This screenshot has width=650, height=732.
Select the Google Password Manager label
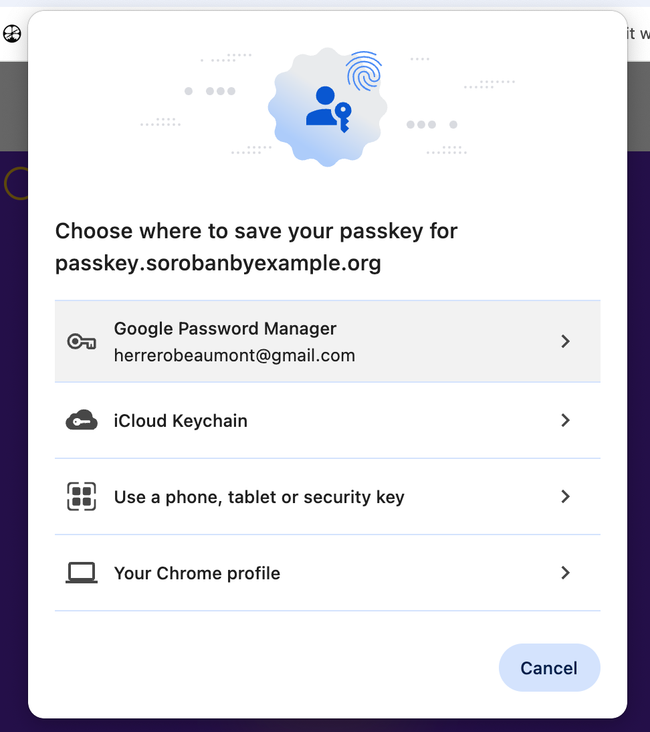point(225,329)
